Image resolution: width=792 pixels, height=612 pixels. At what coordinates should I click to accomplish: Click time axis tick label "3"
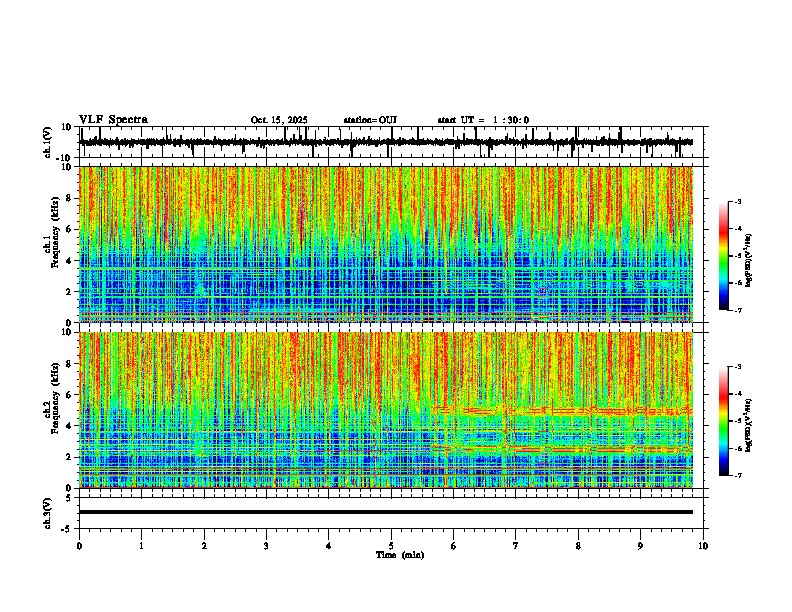[266, 546]
